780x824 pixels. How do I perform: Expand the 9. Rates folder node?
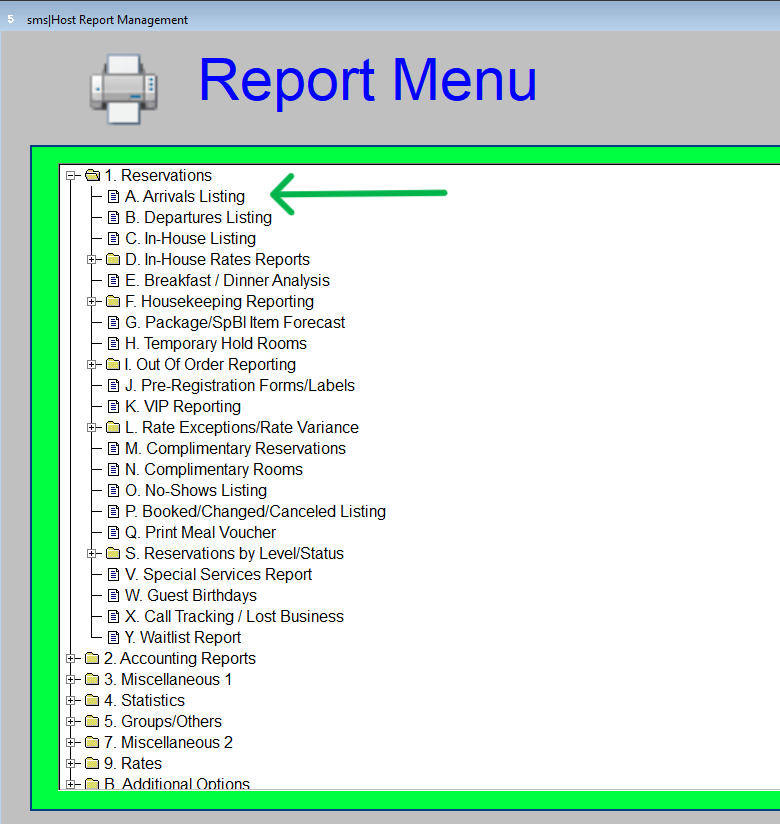(71, 764)
